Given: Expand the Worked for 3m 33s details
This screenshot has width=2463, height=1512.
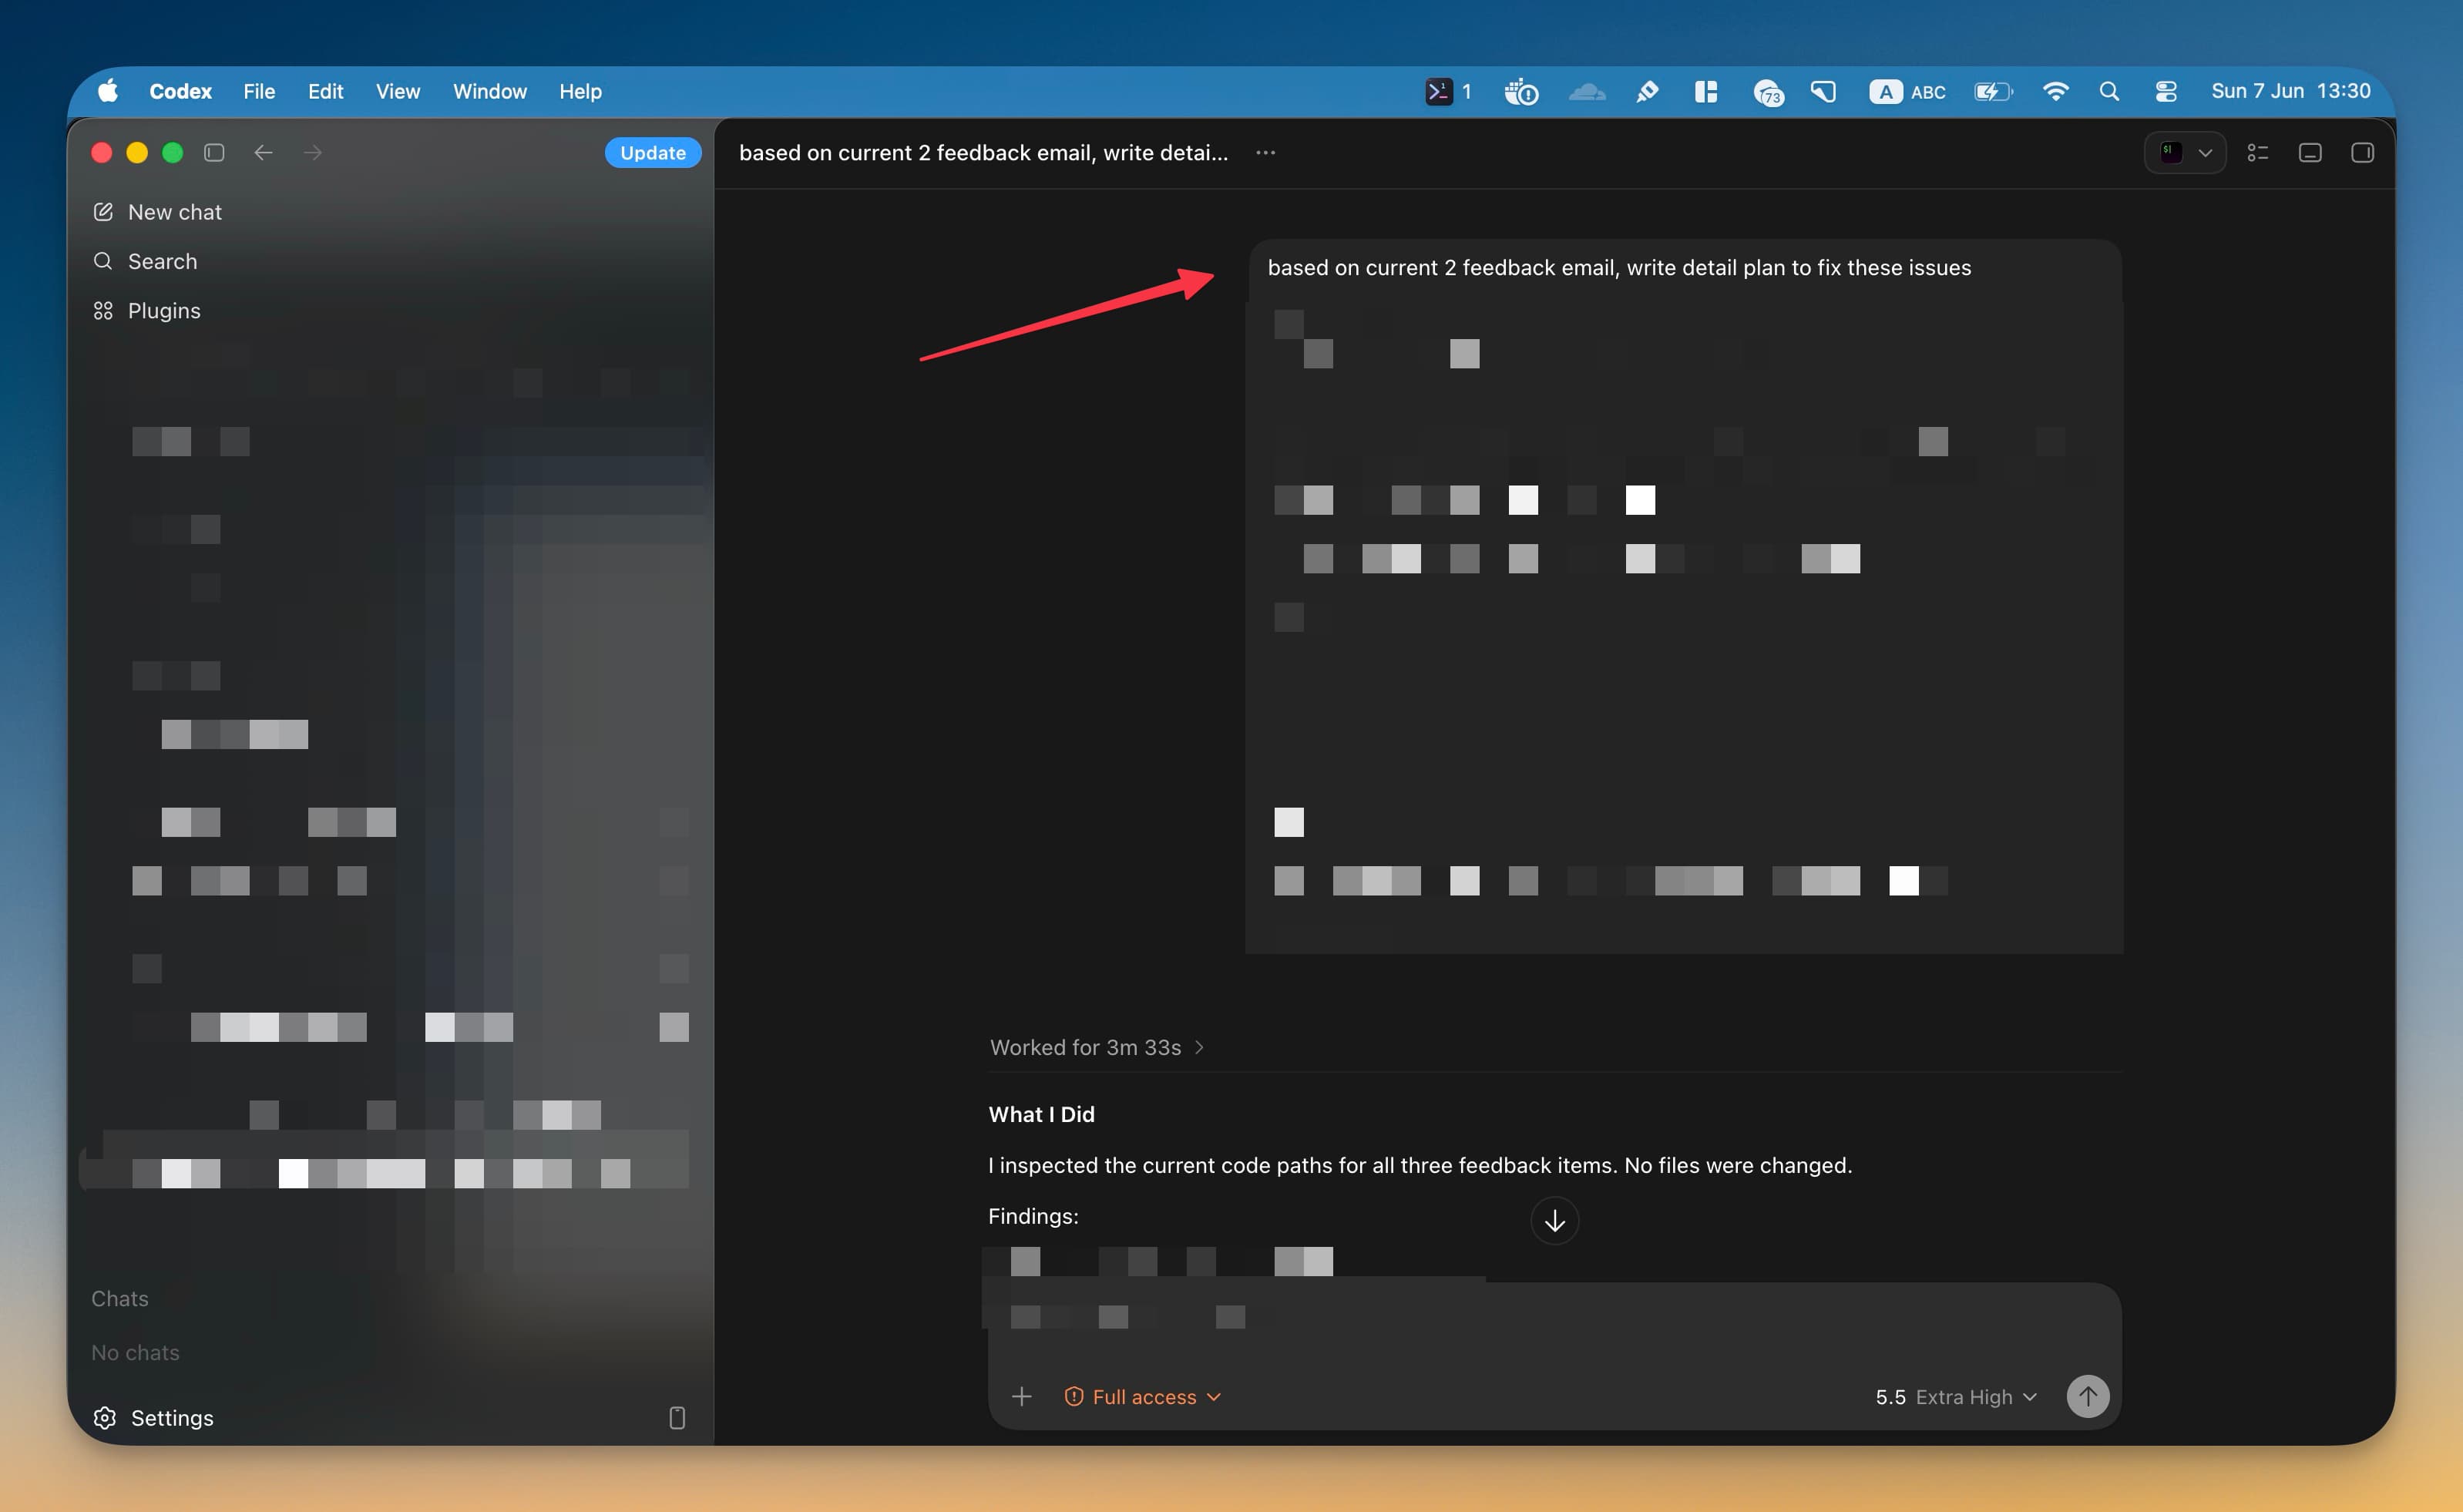Looking at the screenshot, I should coord(1096,1047).
